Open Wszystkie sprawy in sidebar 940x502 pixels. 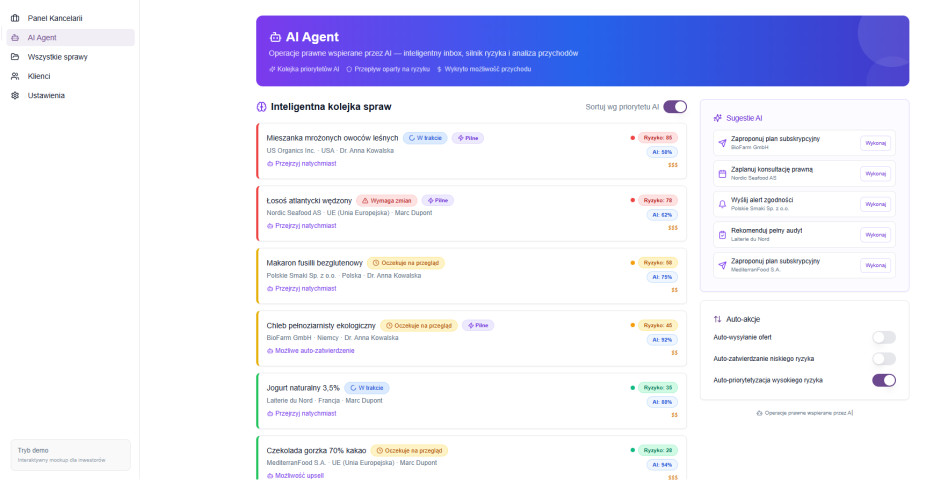[x=57, y=57]
